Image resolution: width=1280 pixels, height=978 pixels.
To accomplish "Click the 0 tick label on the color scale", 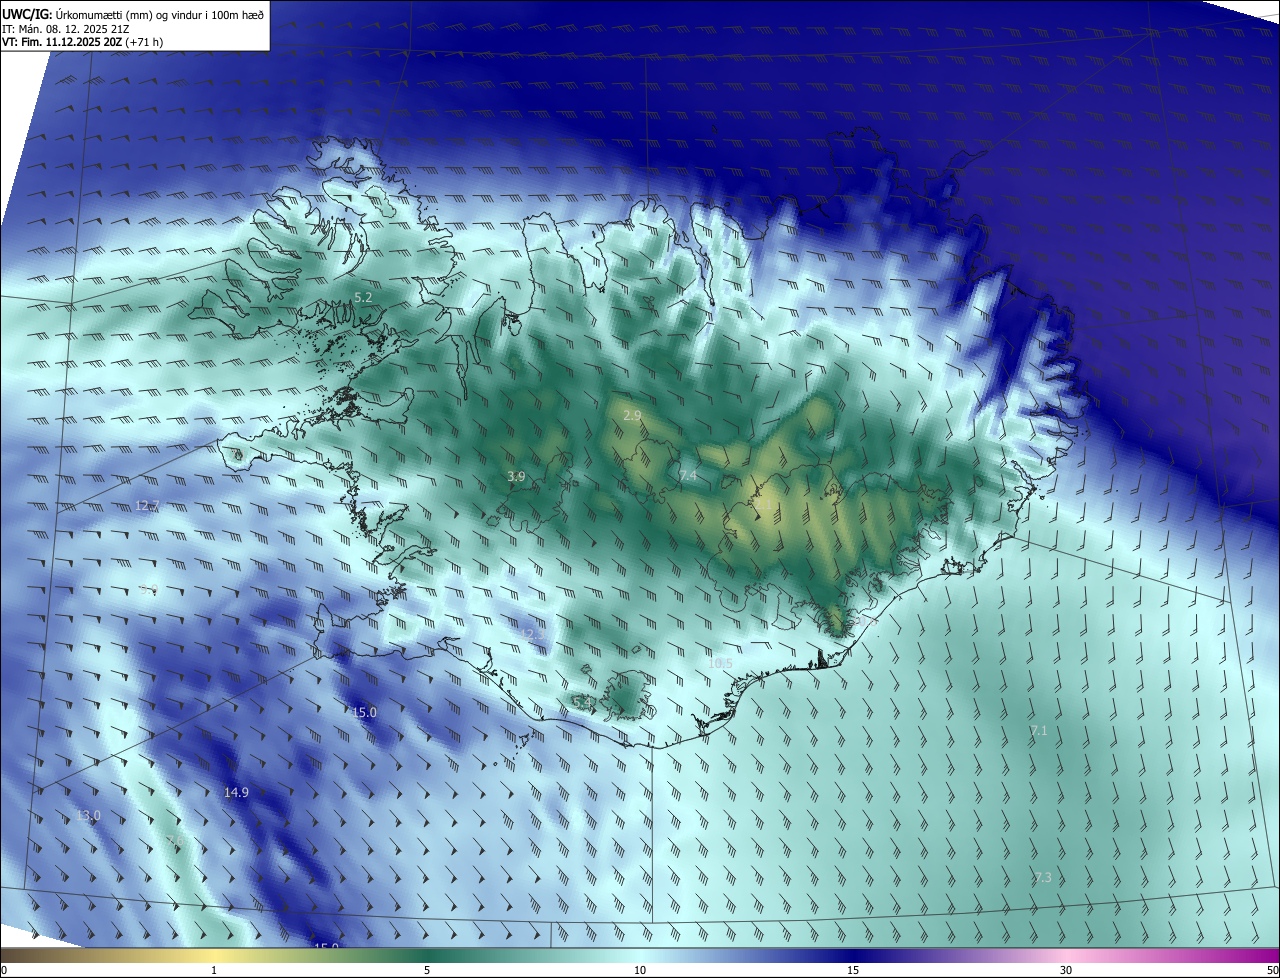I will click(x=4, y=971).
